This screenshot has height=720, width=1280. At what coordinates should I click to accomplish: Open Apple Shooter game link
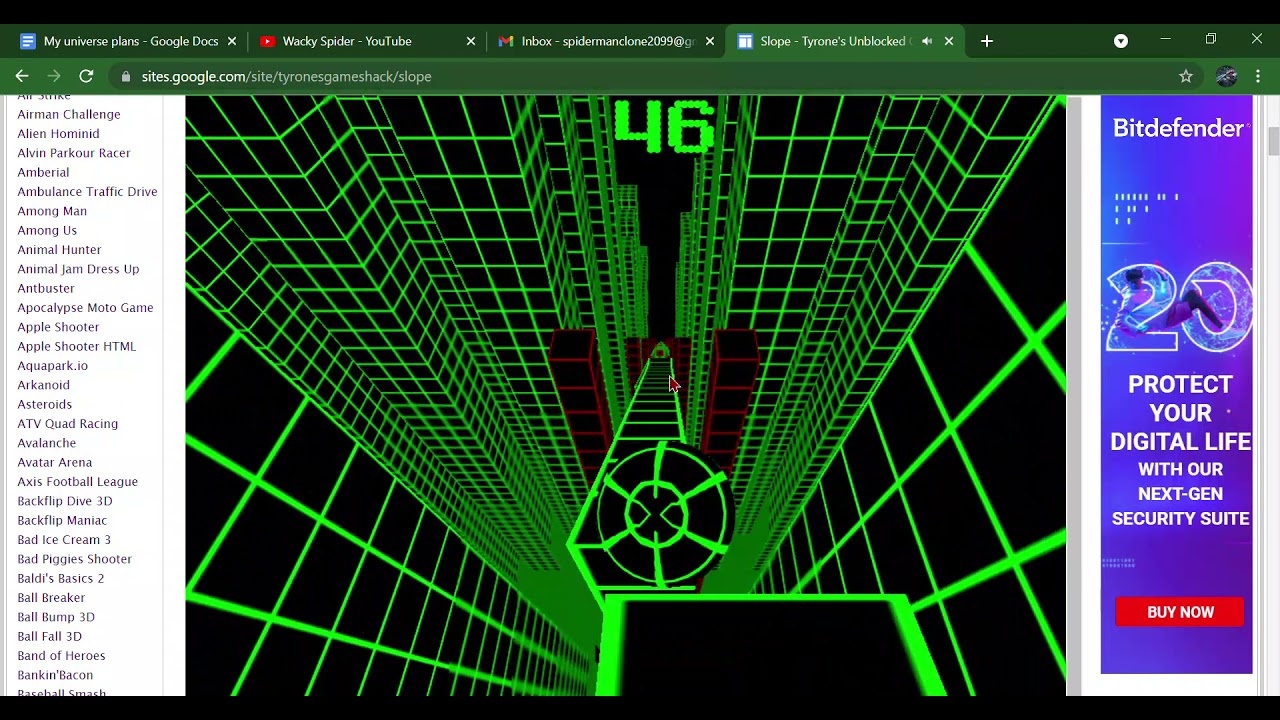tap(58, 327)
